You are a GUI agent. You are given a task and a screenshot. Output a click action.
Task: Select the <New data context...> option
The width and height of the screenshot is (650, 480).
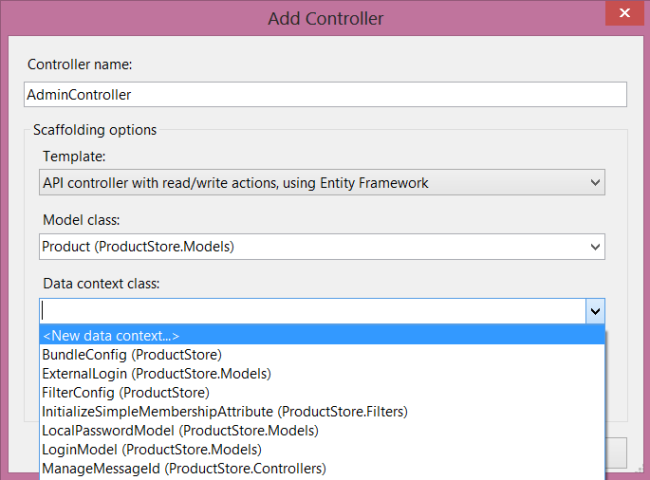tap(110, 336)
